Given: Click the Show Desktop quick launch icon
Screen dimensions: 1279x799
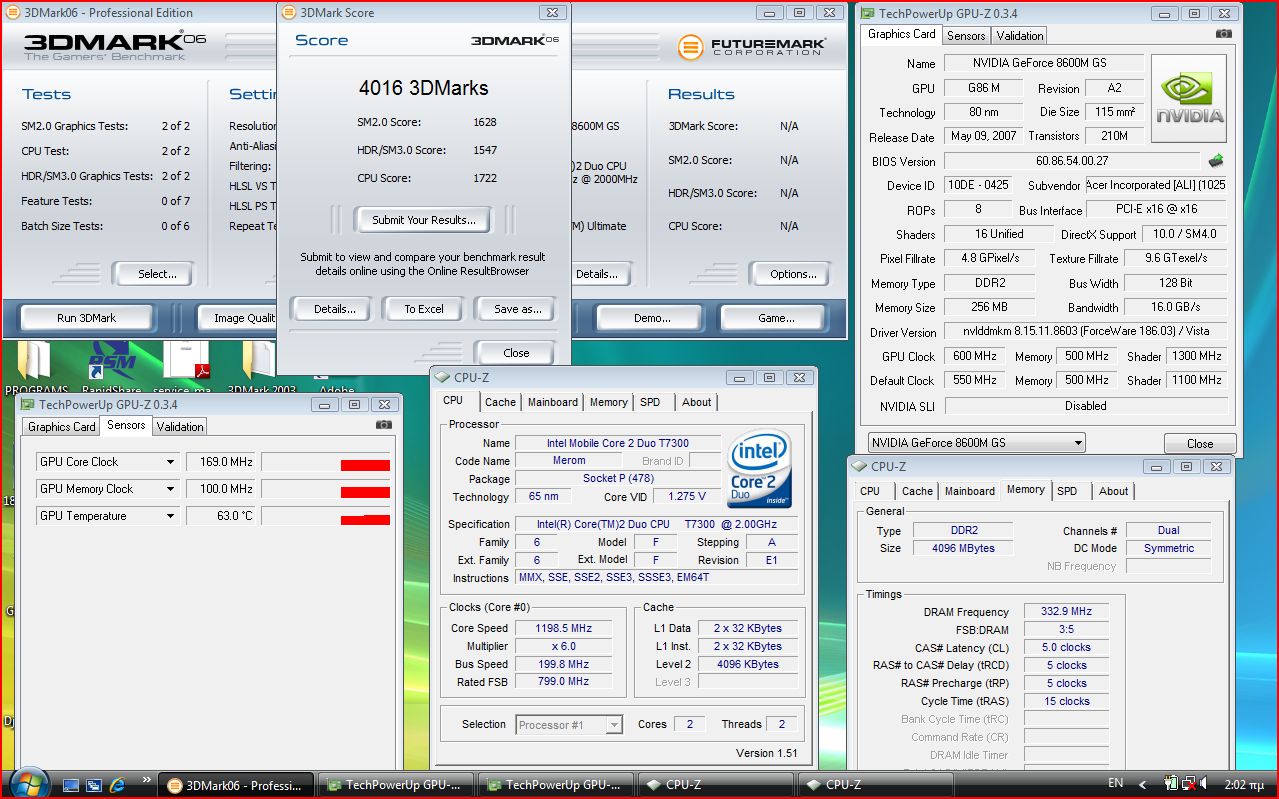Looking at the screenshot, I should click(71, 785).
